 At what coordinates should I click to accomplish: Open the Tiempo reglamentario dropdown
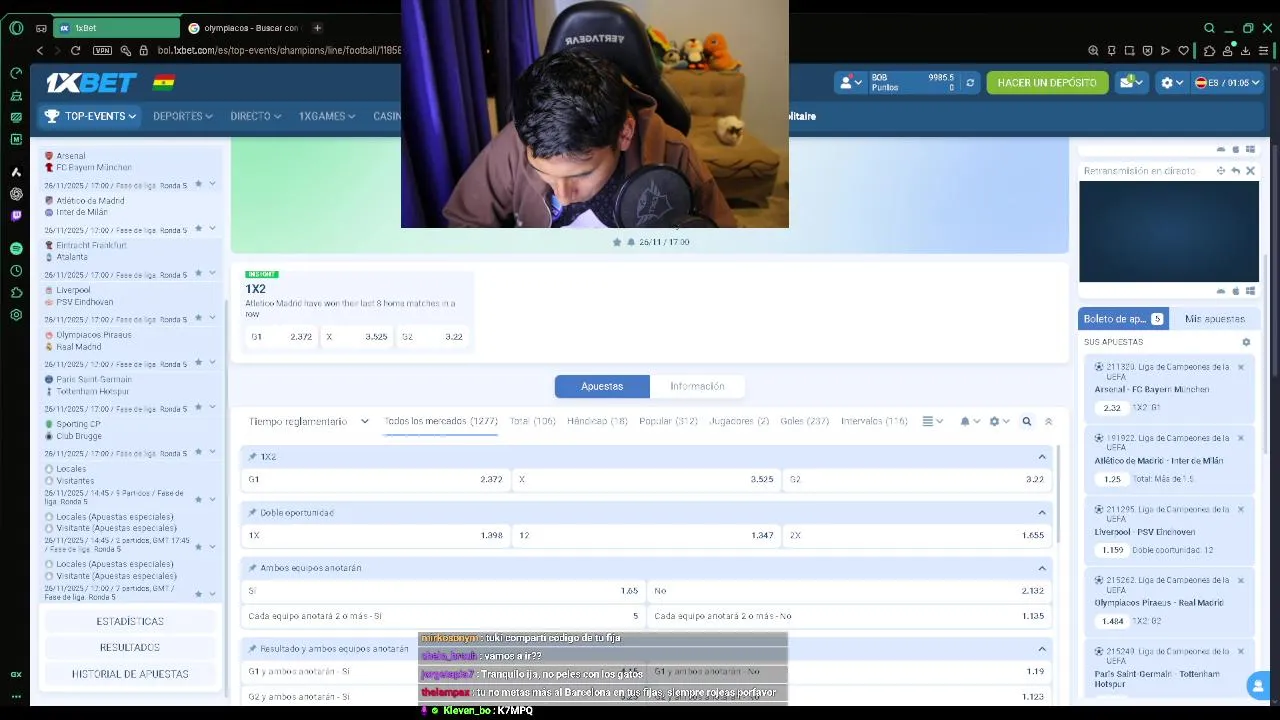[308, 421]
